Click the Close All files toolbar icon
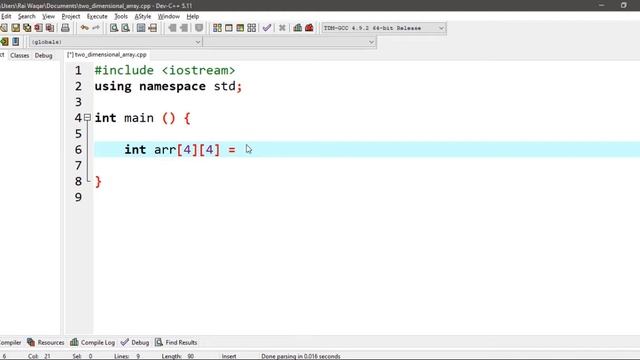 (50, 28)
